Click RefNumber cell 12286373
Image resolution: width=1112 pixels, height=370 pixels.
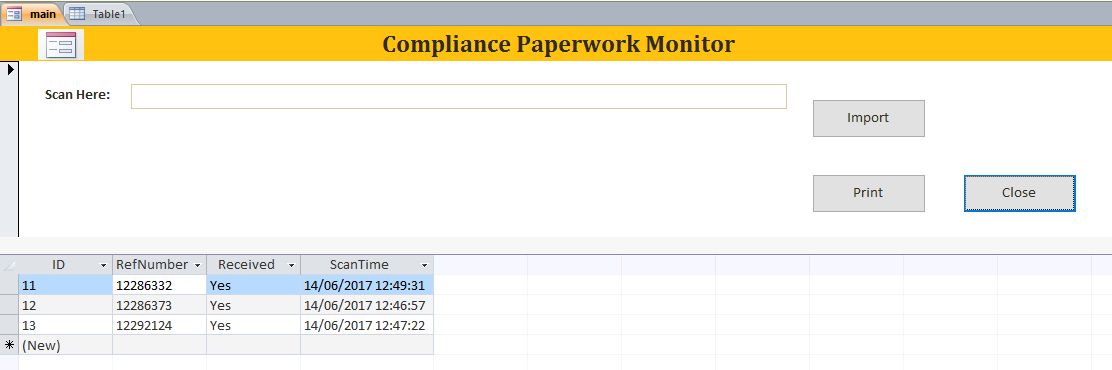[x=160, y=305]
